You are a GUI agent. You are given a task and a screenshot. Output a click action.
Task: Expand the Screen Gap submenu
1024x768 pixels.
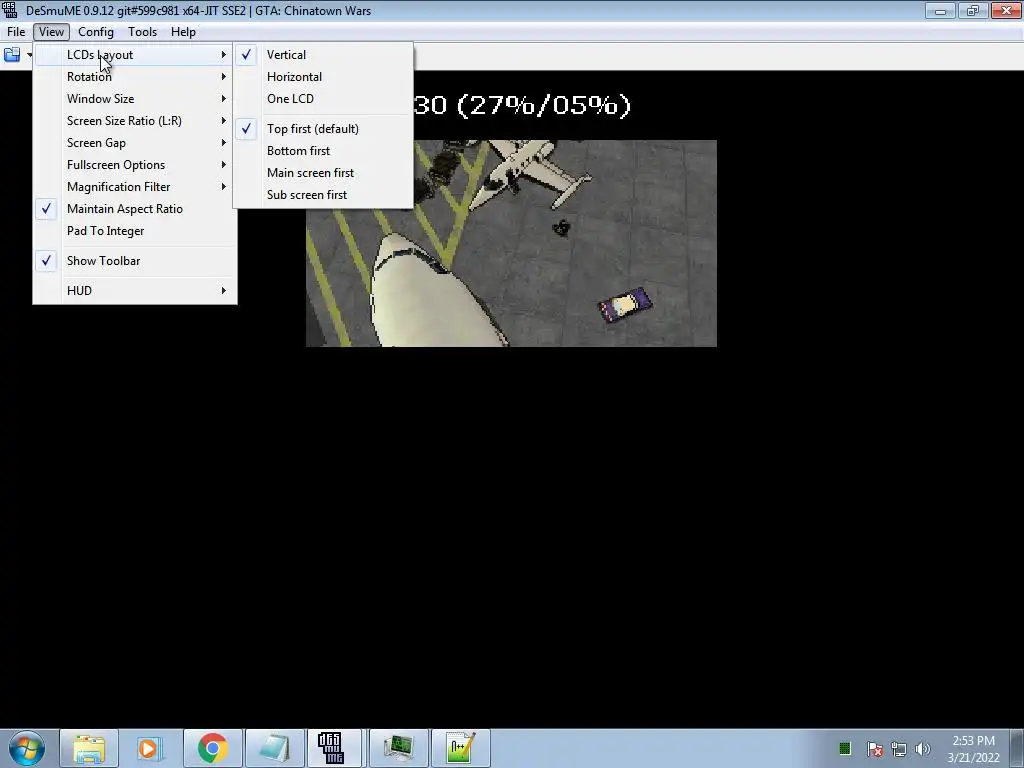135,143
